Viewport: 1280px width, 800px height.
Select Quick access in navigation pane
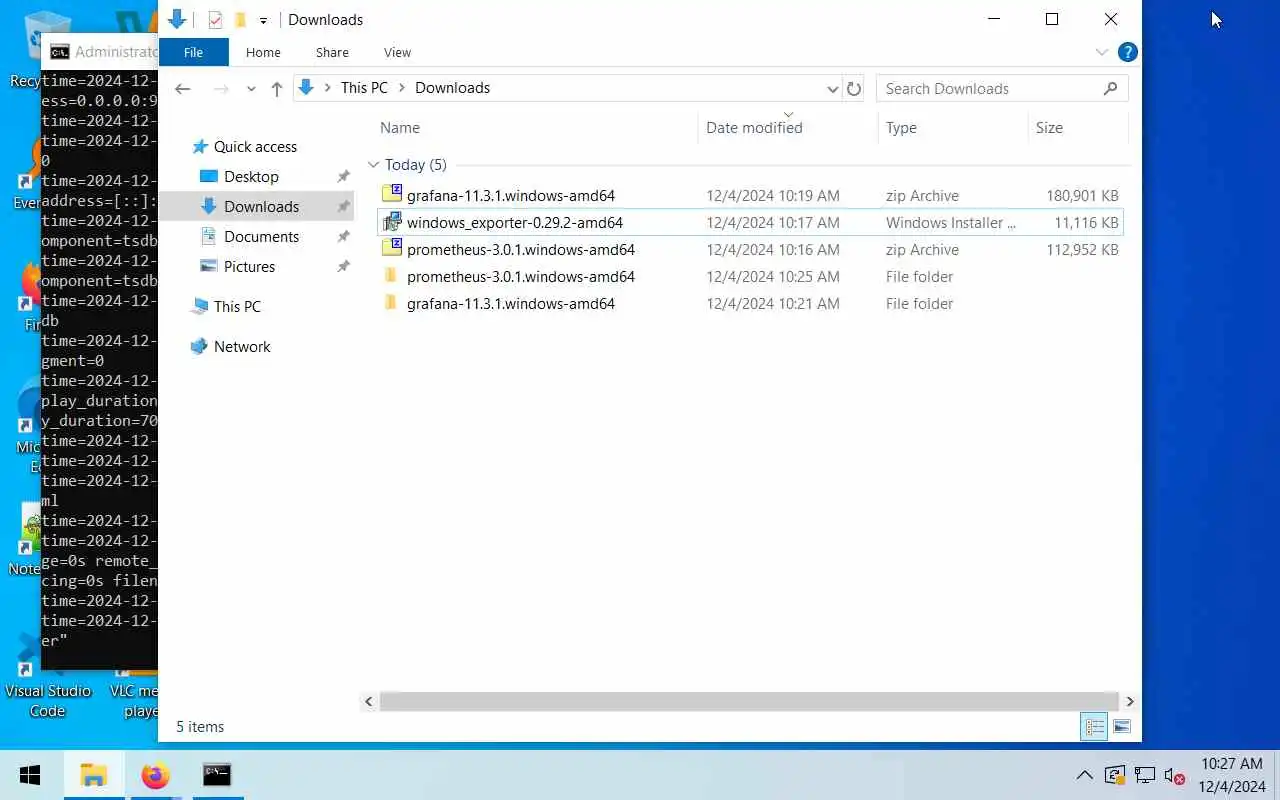pyautogui.click(x=255, y=146)
